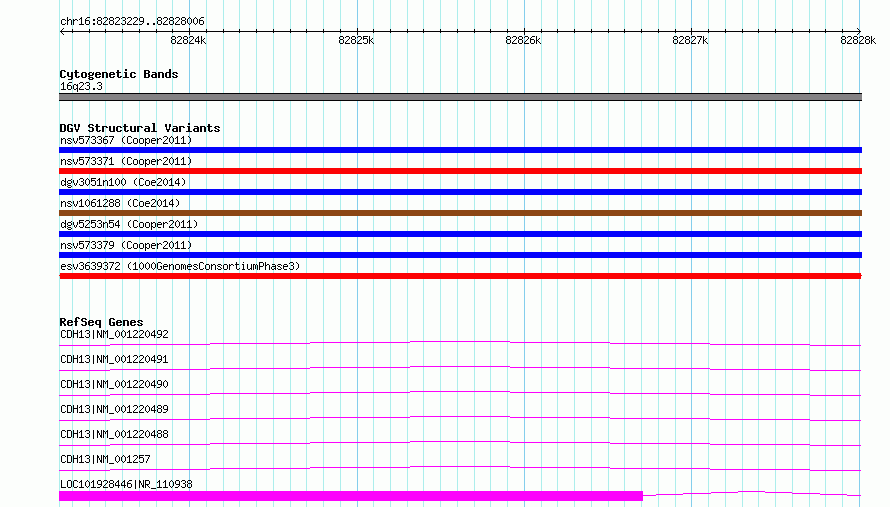
Task: Open the CDH13|NM_001257 transcript label
Action: coord(105,459)
